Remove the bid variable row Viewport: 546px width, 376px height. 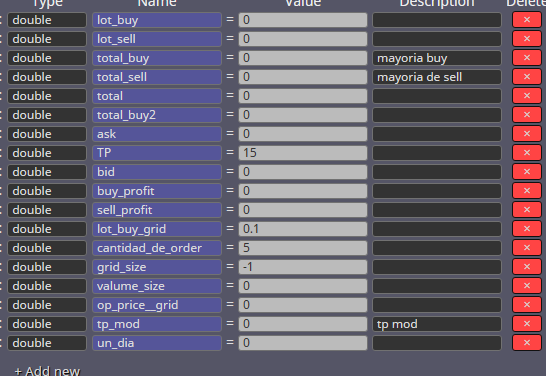point(527,172)
